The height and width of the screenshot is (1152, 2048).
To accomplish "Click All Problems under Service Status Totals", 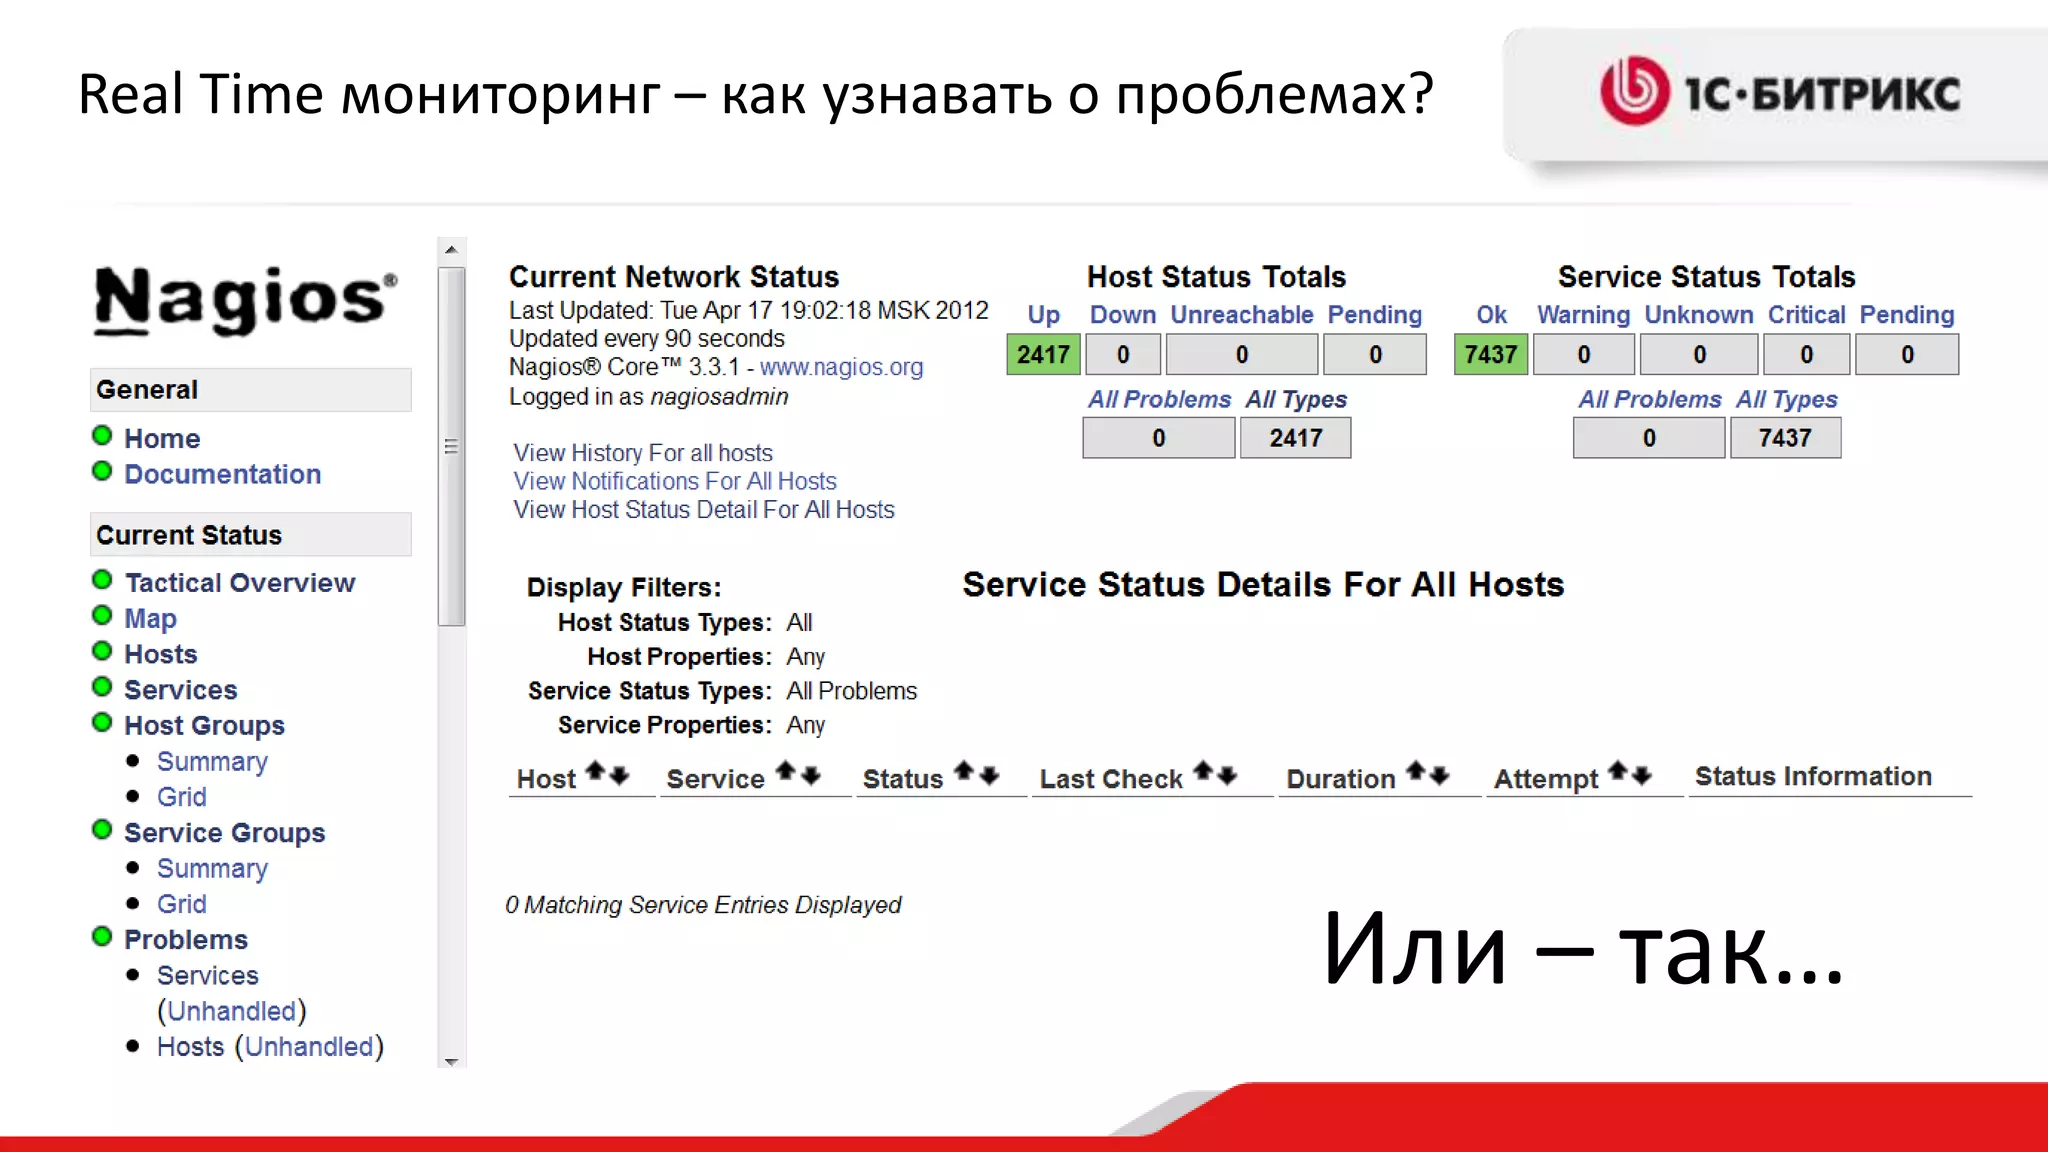I will coord(1650,399).
